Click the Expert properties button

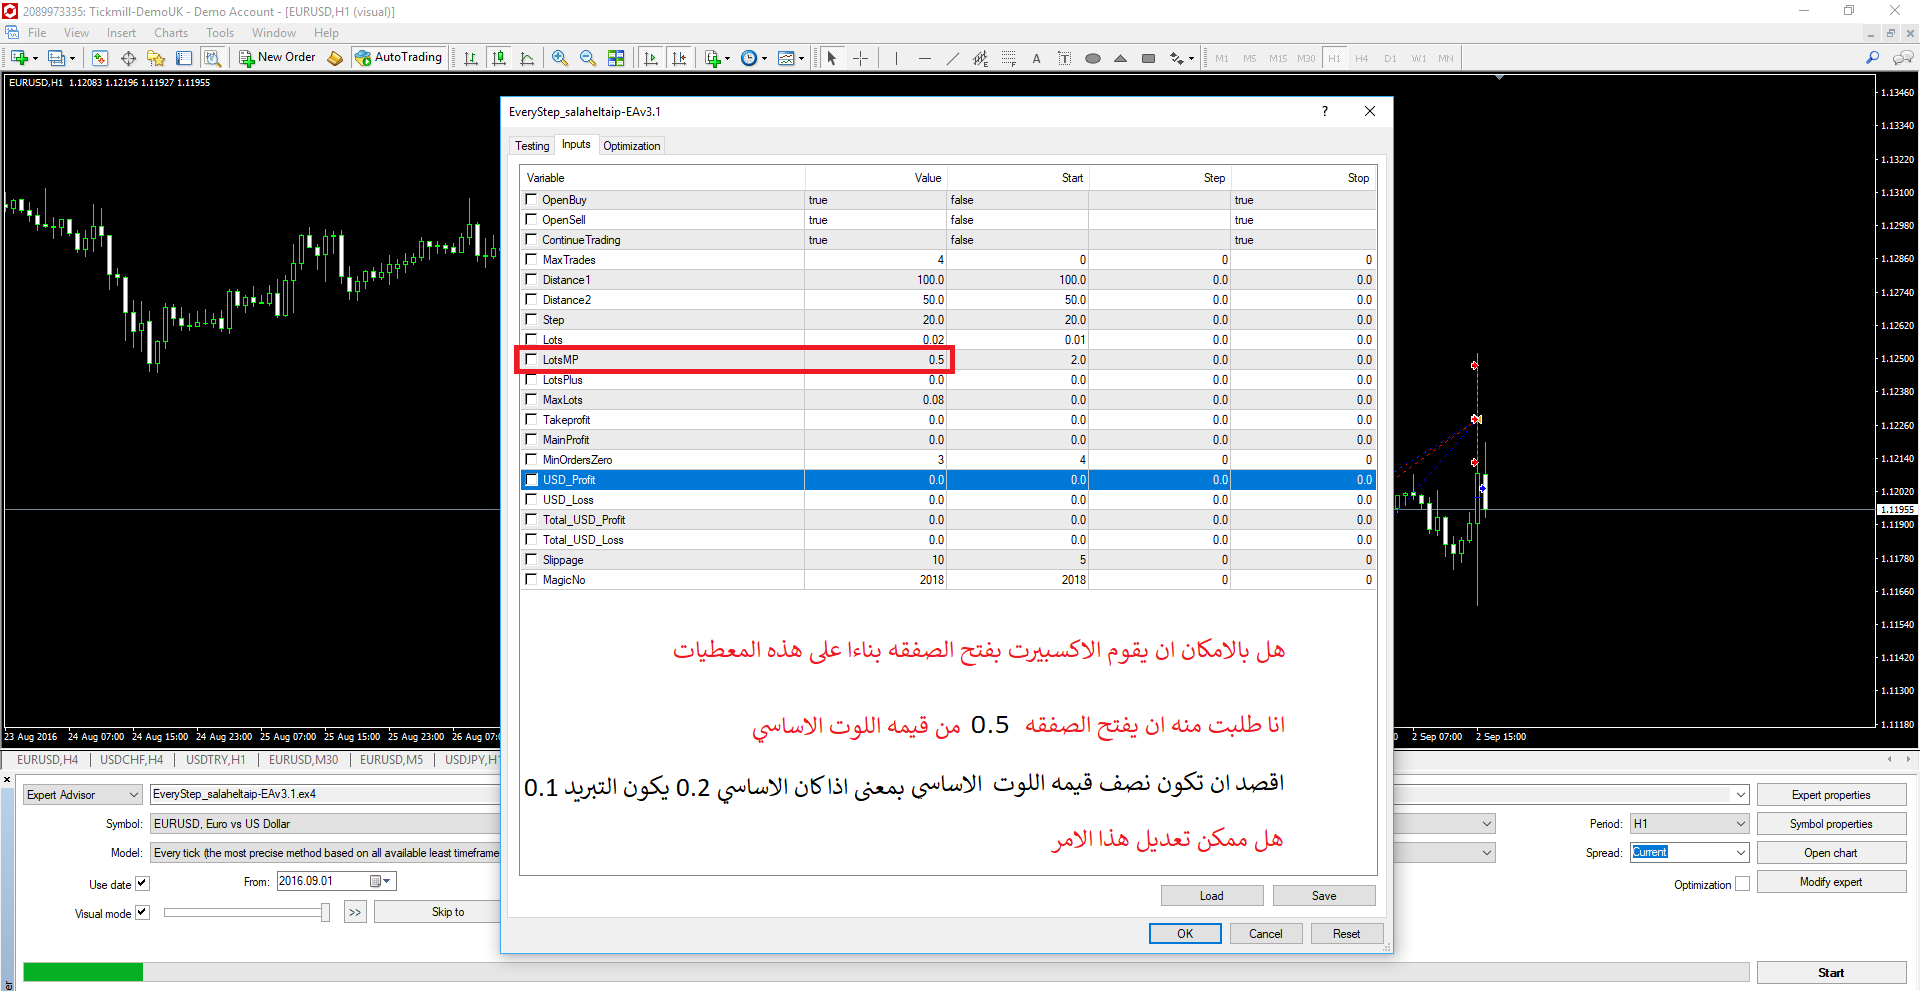(1831, 795)
